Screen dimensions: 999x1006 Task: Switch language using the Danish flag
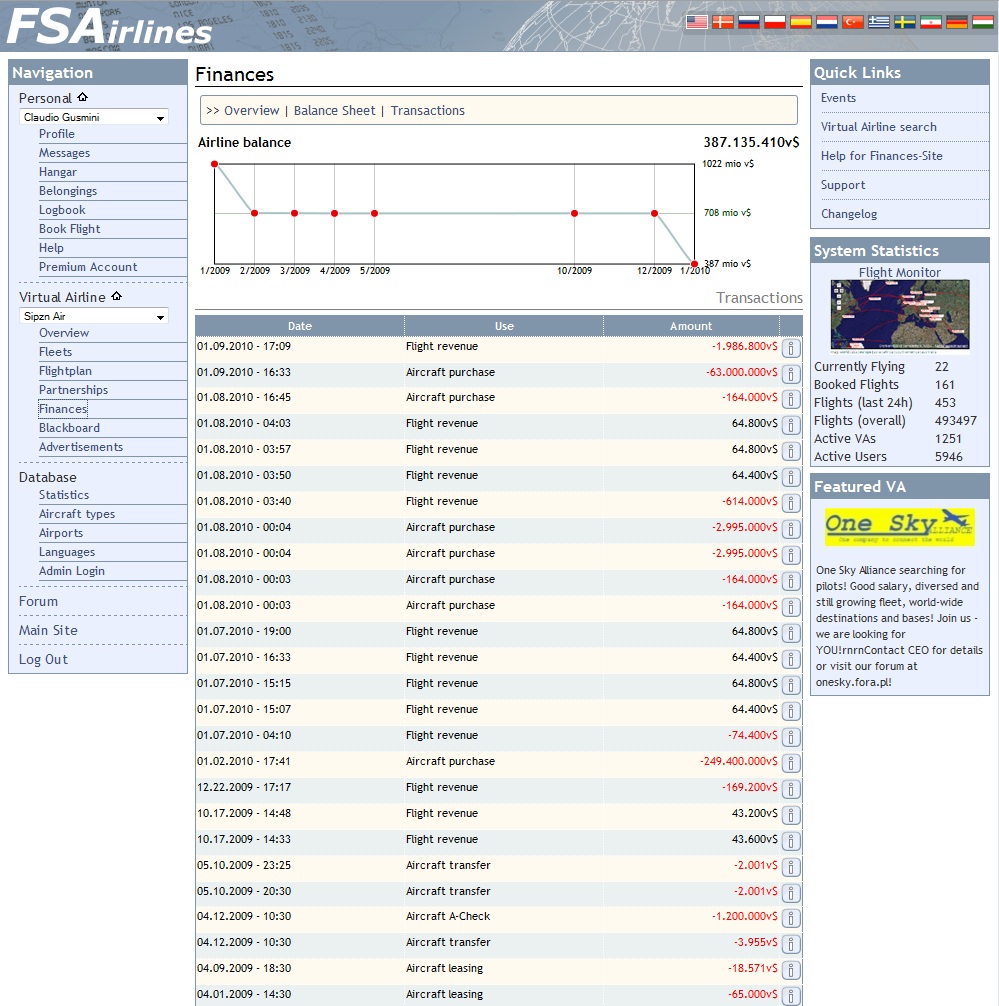(x=722, y=21)
